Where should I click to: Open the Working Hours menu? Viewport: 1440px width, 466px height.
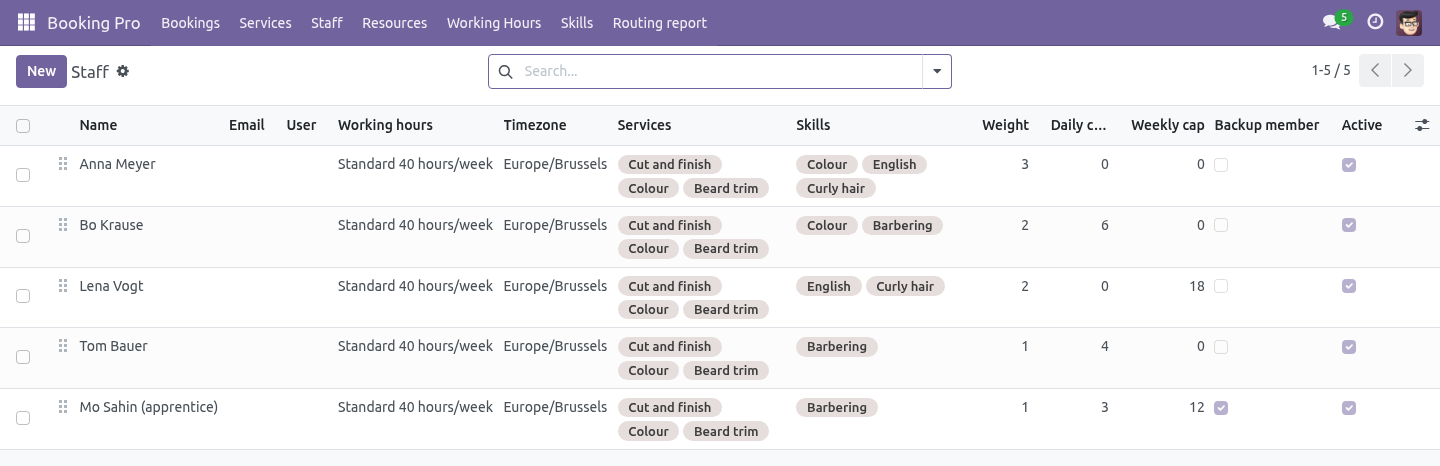point(494,22)
